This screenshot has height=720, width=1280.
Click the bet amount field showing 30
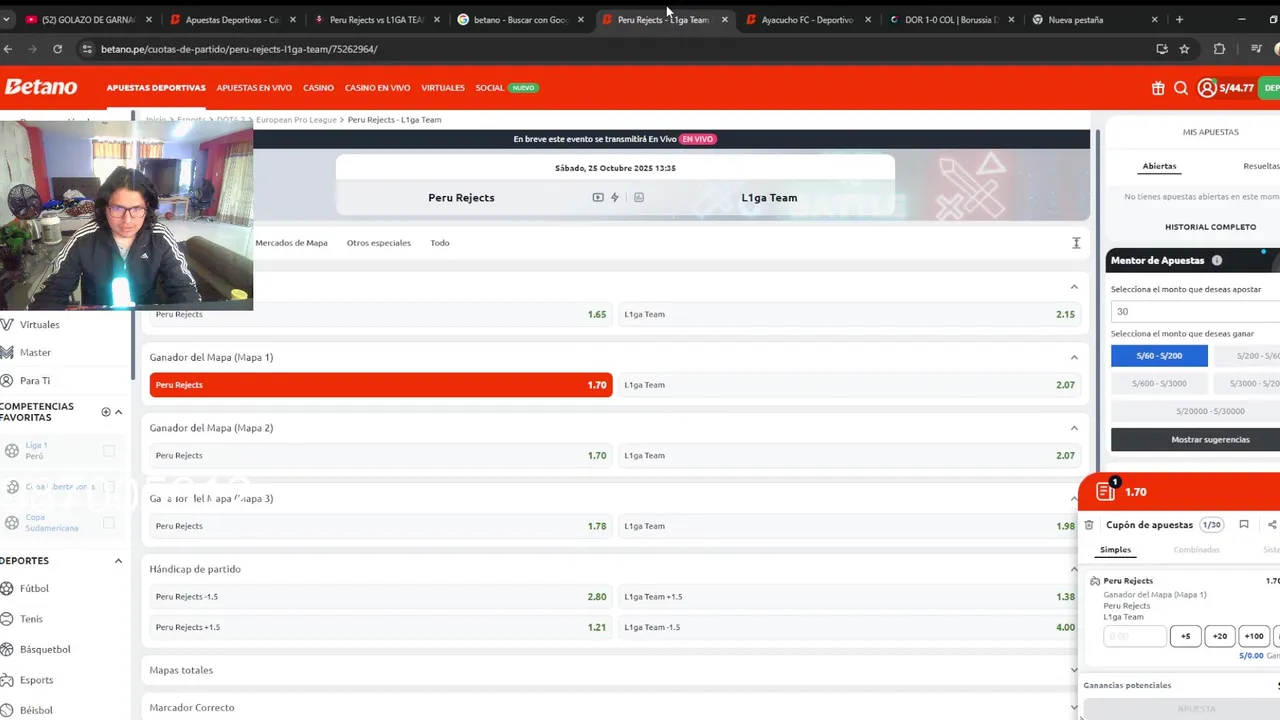1195,311
